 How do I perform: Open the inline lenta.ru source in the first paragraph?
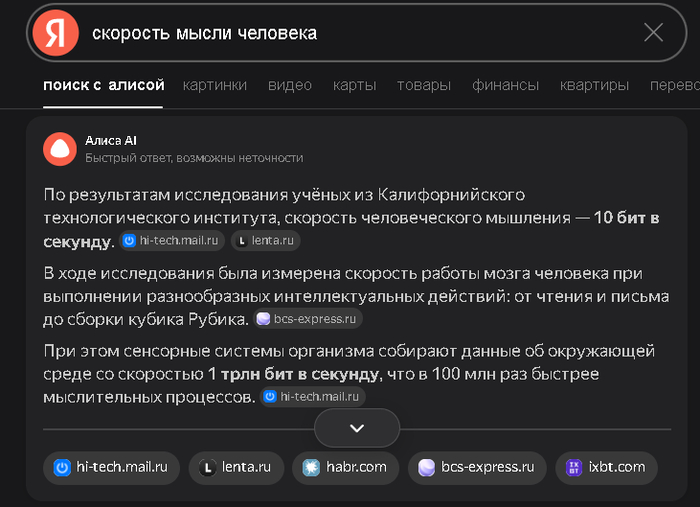(x=266, y=241)
